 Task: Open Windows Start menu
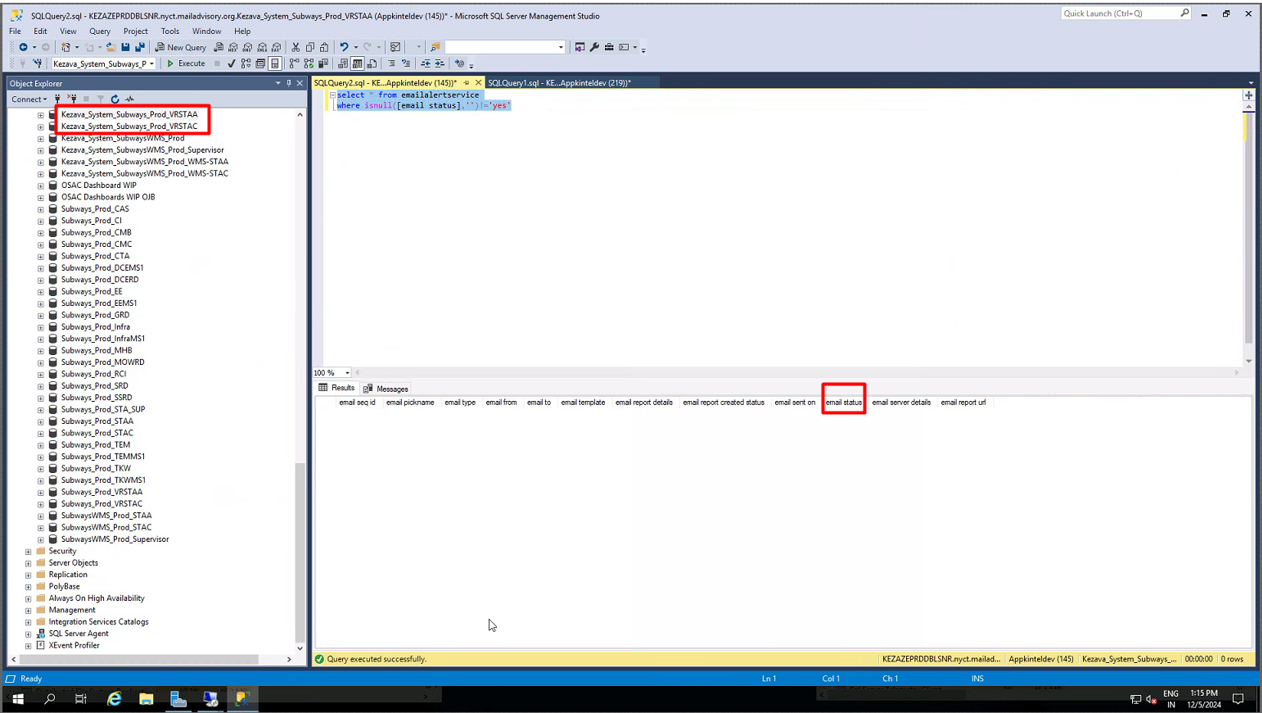click(x=17, y=699)
